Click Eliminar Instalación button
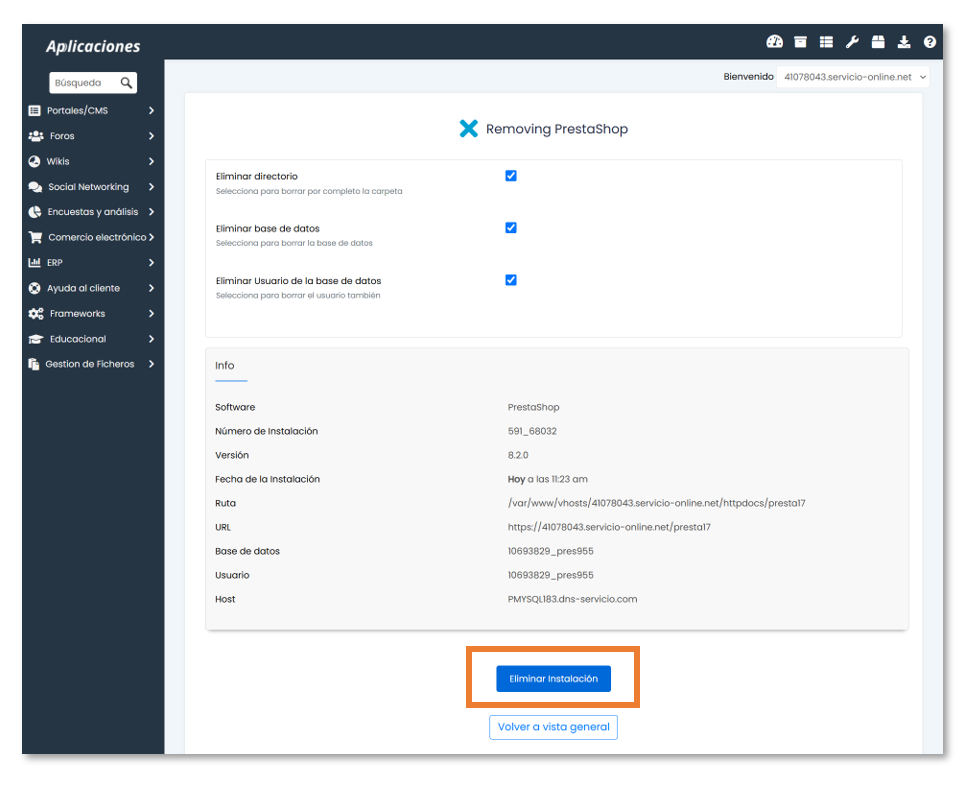This screenshot has height=787, width=972. tap(554, 679)
